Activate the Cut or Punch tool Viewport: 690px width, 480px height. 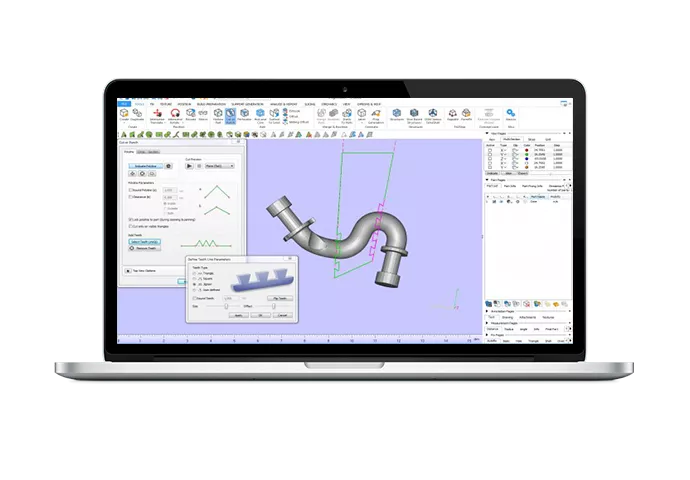pos(231,116)
